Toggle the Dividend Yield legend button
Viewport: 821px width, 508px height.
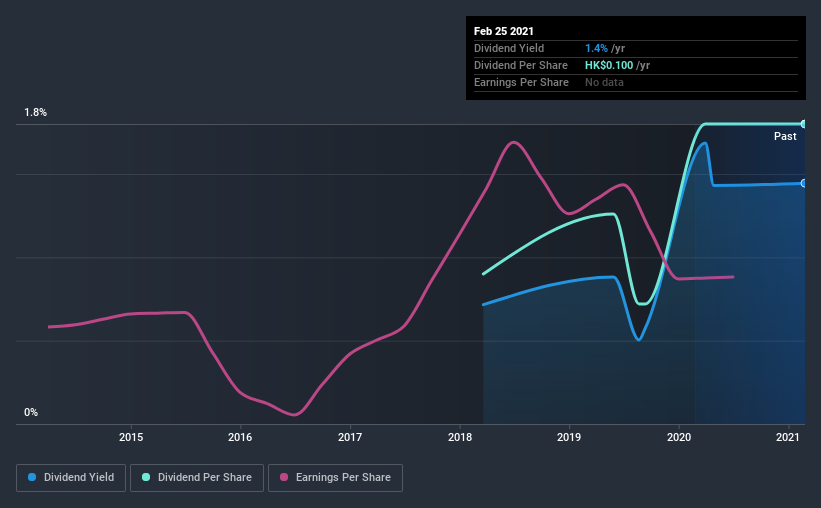[71, 478]
